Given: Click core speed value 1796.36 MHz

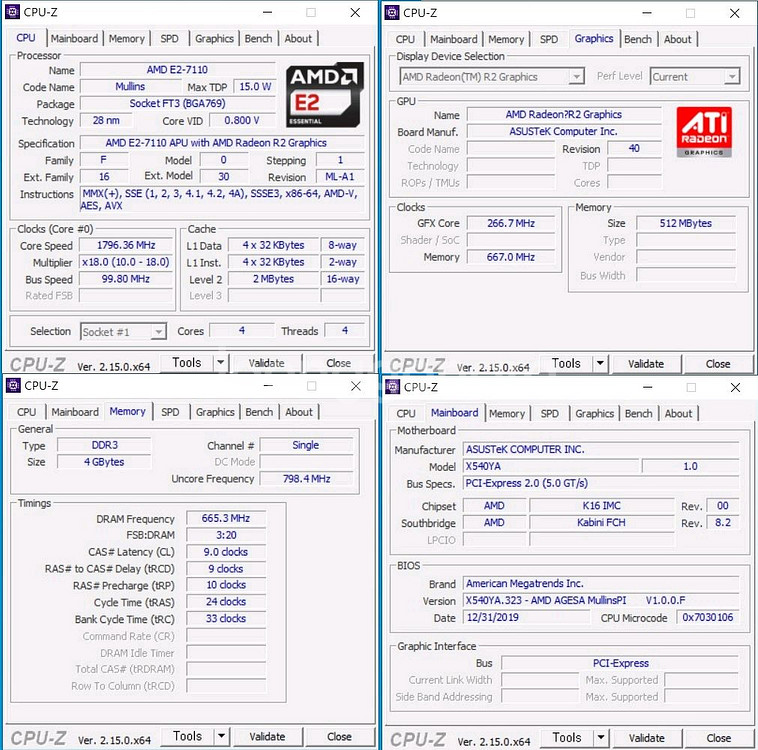Looking at the screenshot, I should pyautogui.click(x=126, y=245).
